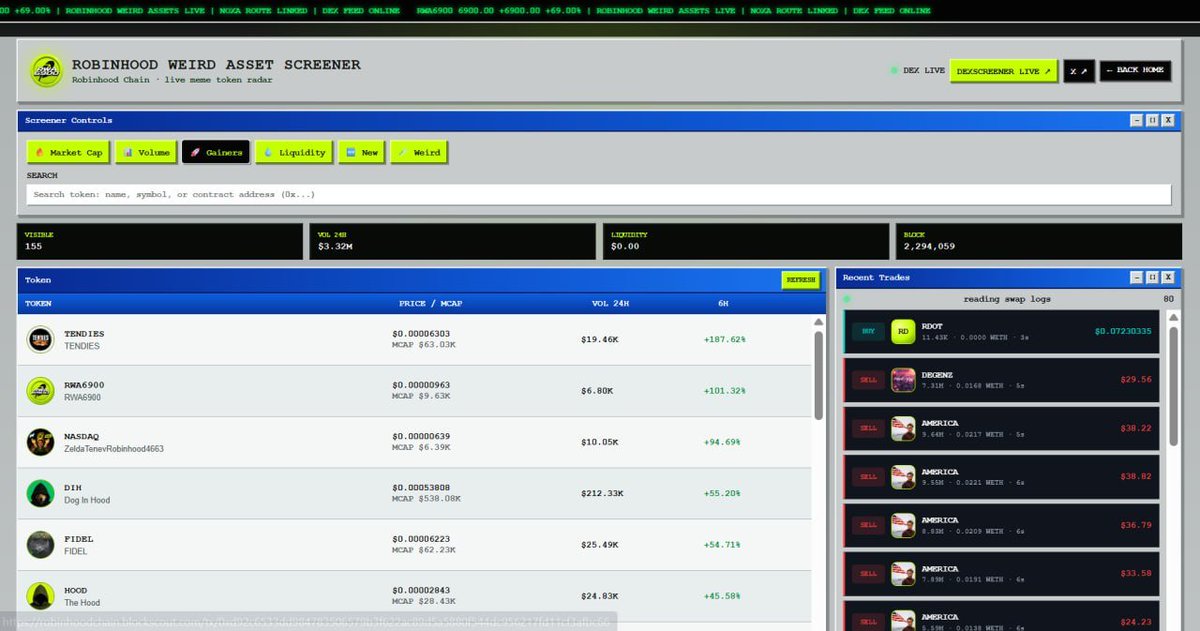
Task: Maximize the Screener Controls panel
Action: (1152, 120)
